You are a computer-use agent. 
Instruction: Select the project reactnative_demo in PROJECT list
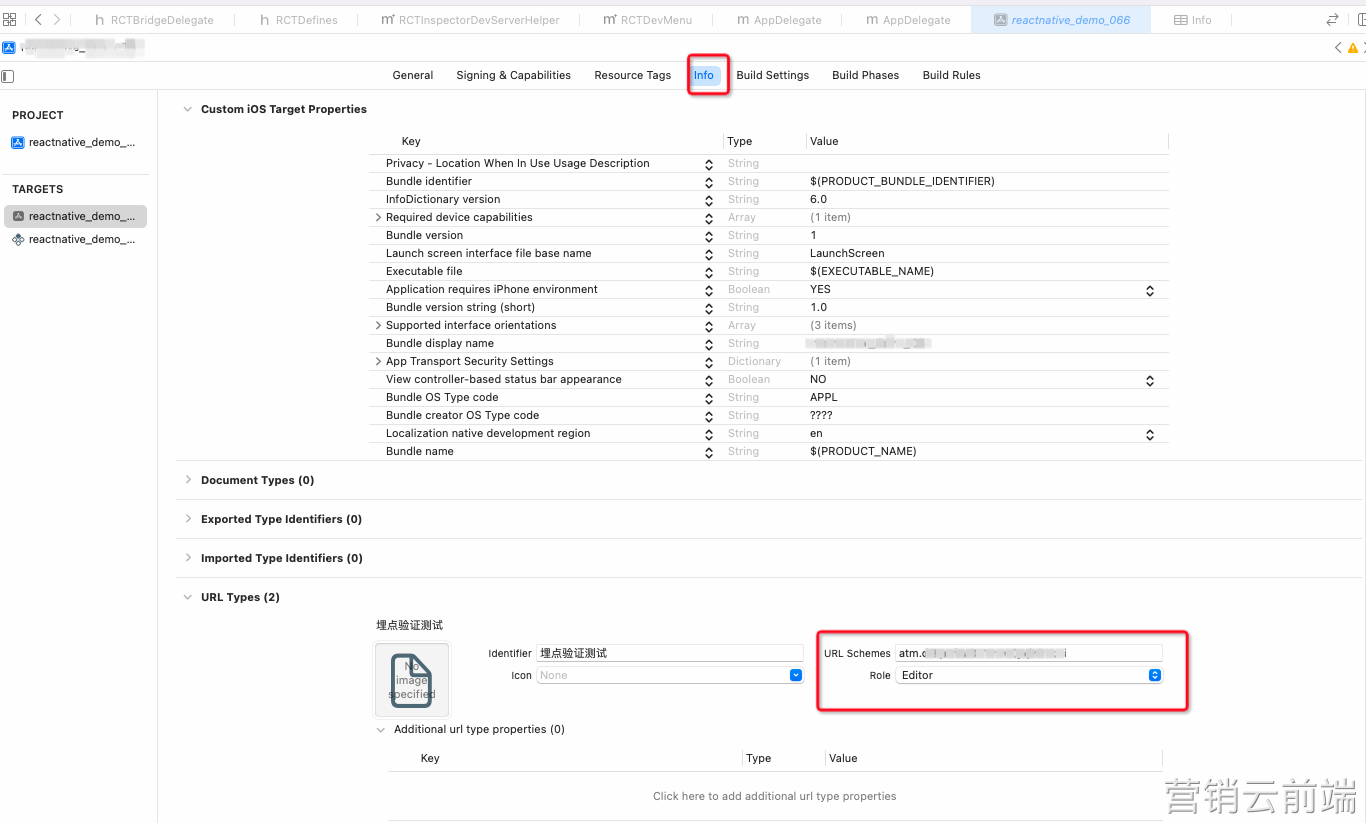pos(75,142)
